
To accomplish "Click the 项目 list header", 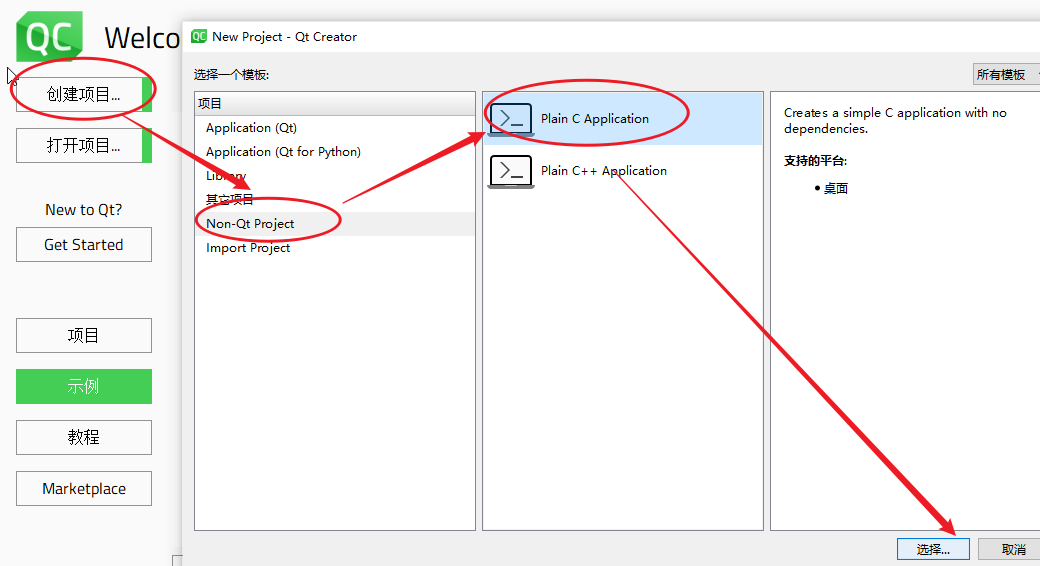I will (x=335, y=104).
